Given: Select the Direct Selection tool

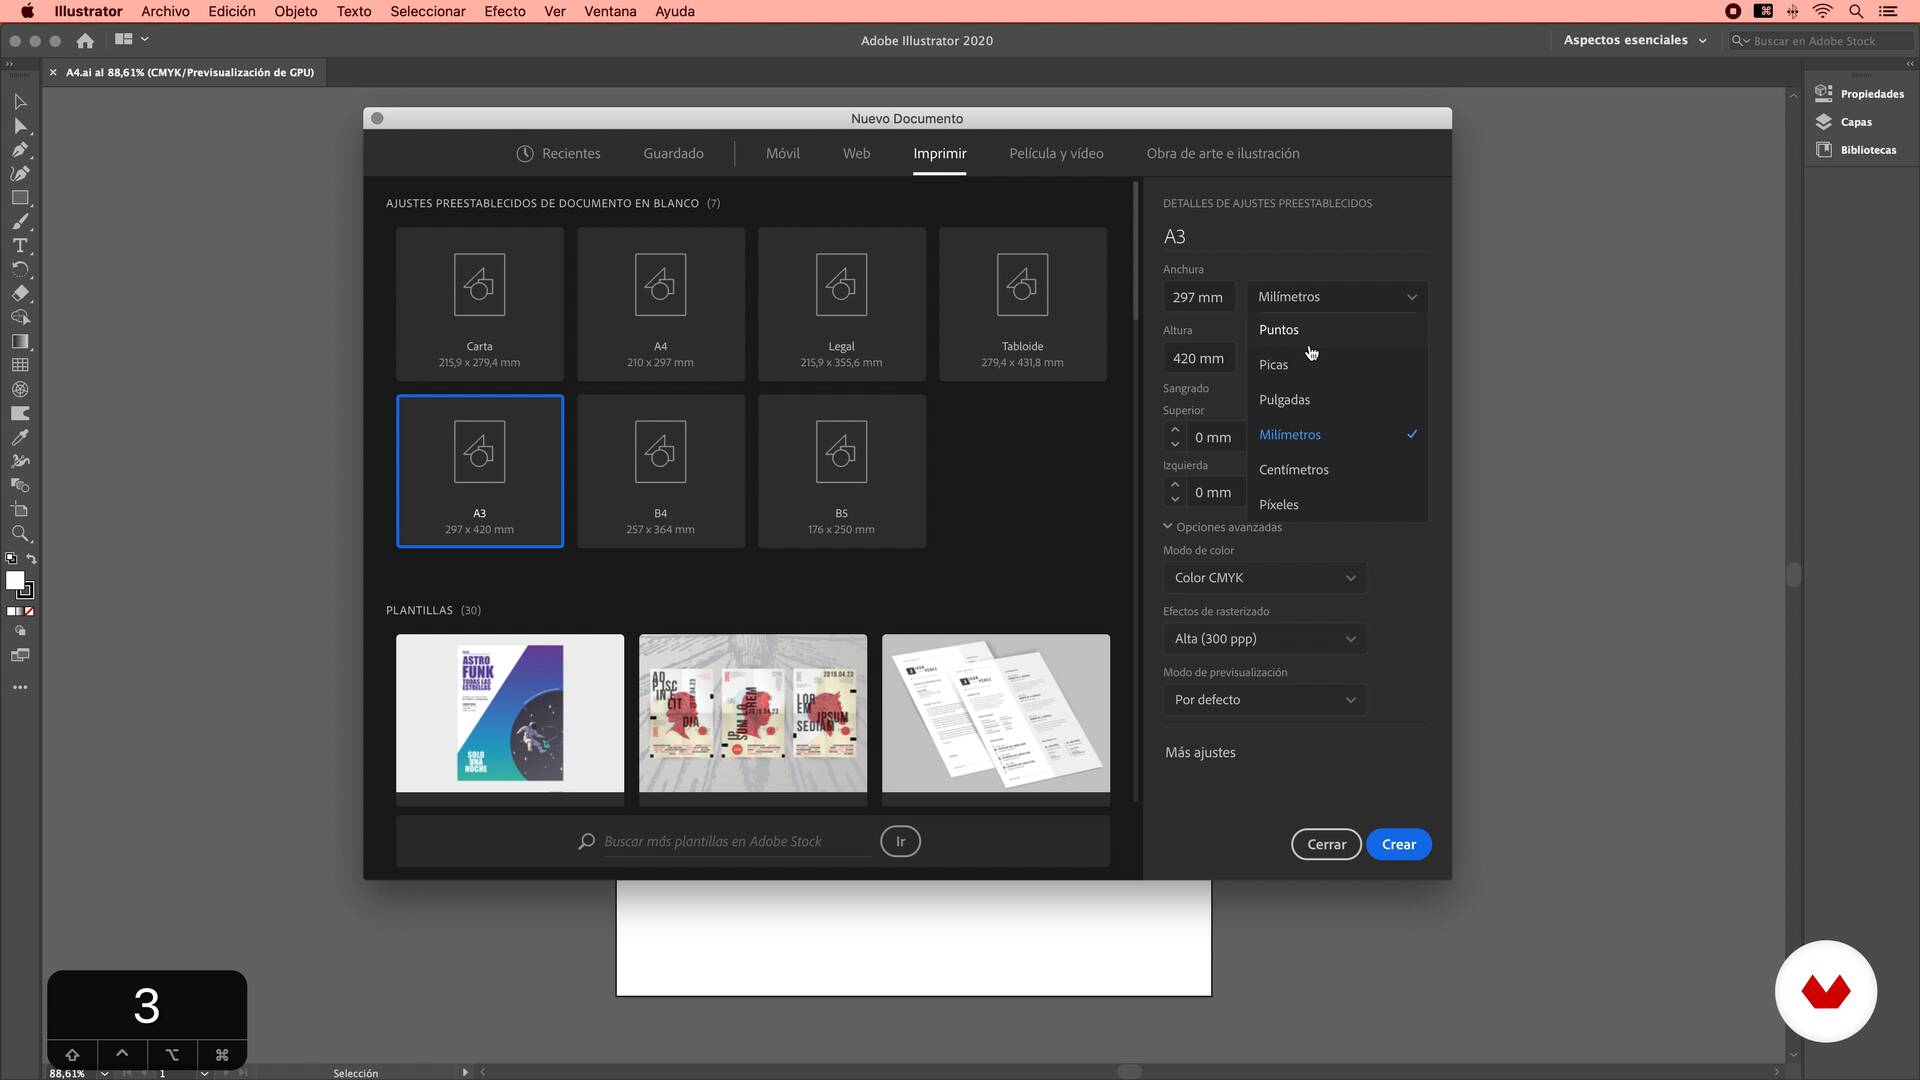Looking at the screenshot, I should pos(20,126).
